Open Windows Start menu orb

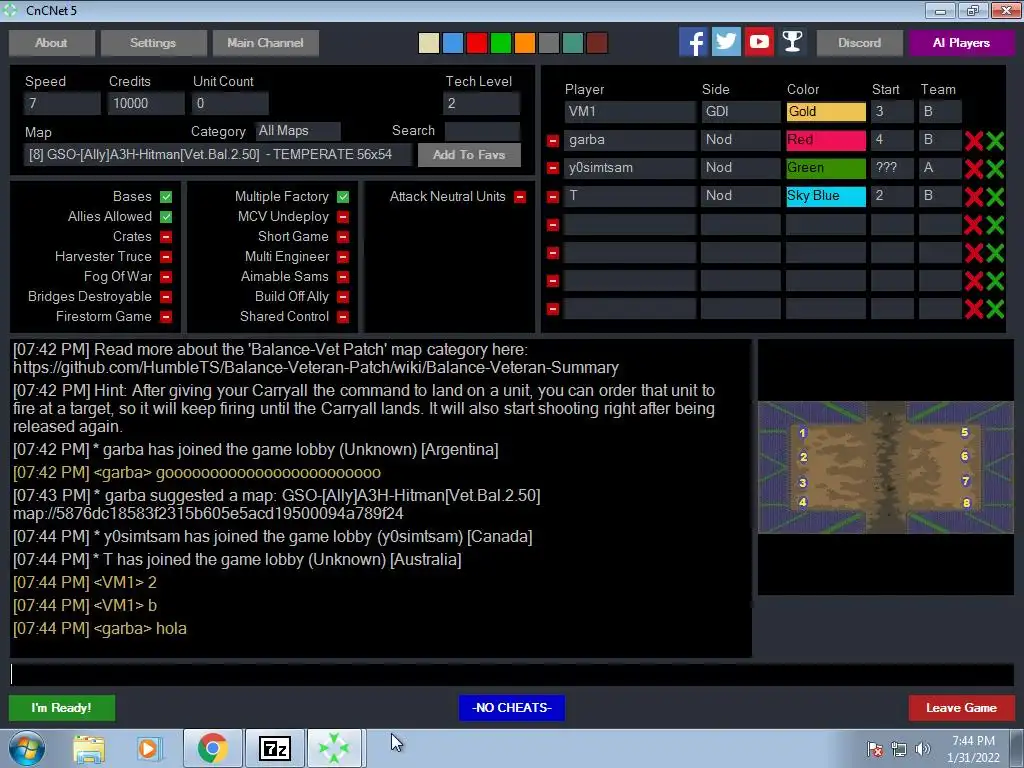pyautogui.click(x=27, y=748)
